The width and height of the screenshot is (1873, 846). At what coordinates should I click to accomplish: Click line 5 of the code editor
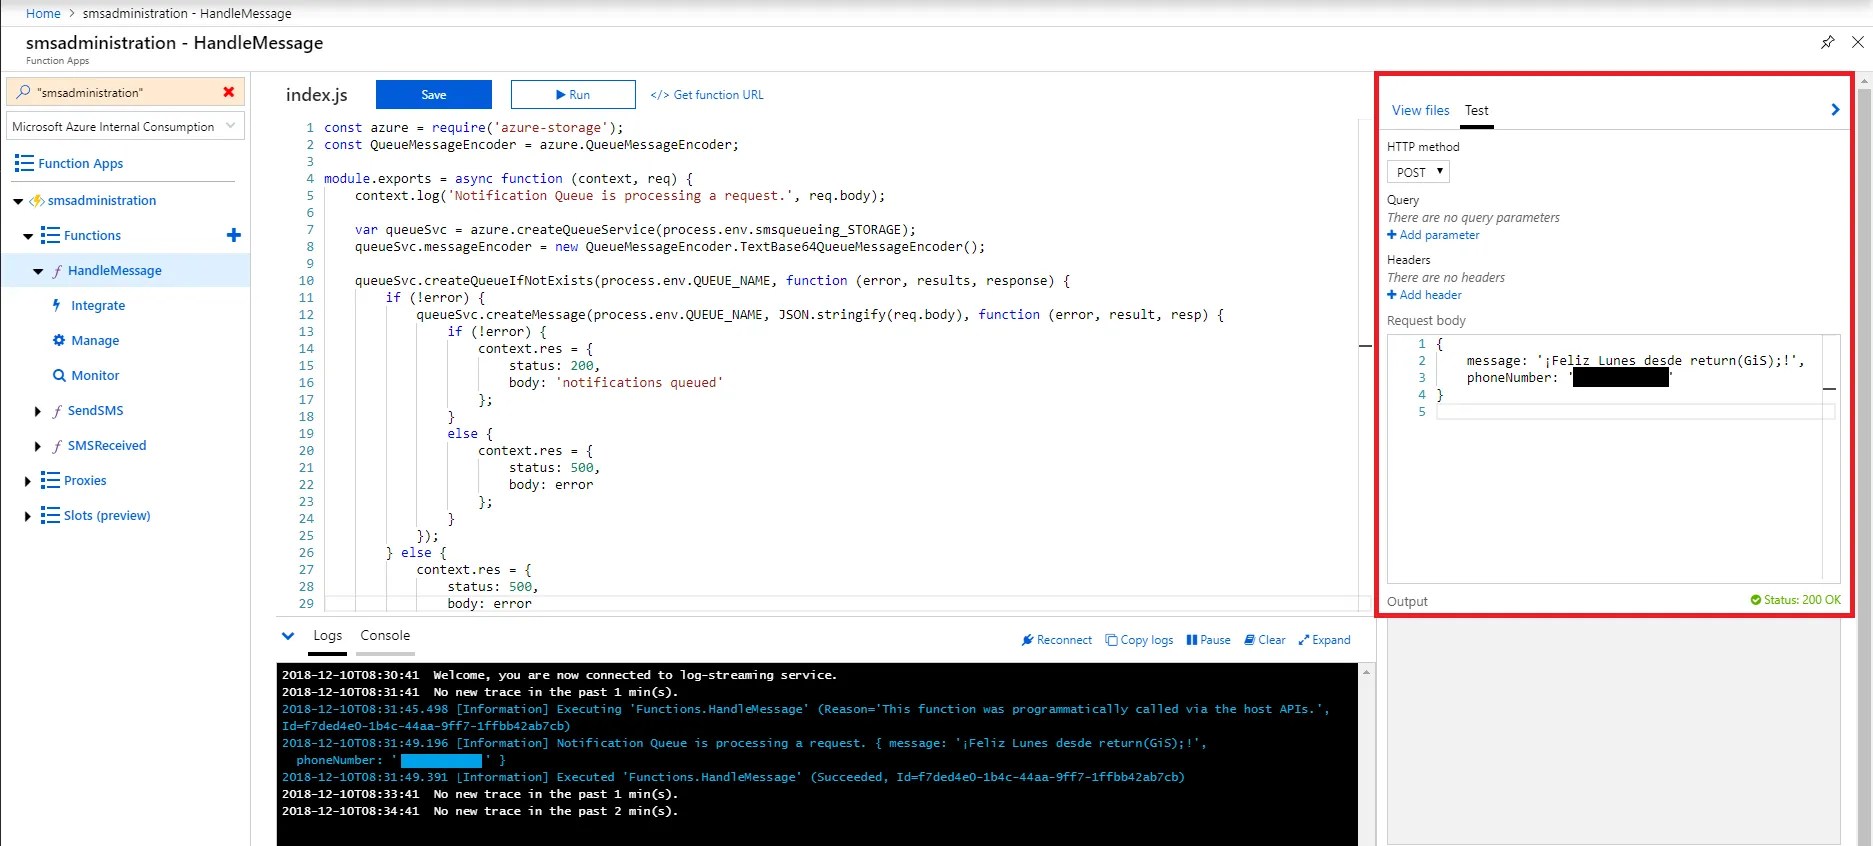(620, 196)
